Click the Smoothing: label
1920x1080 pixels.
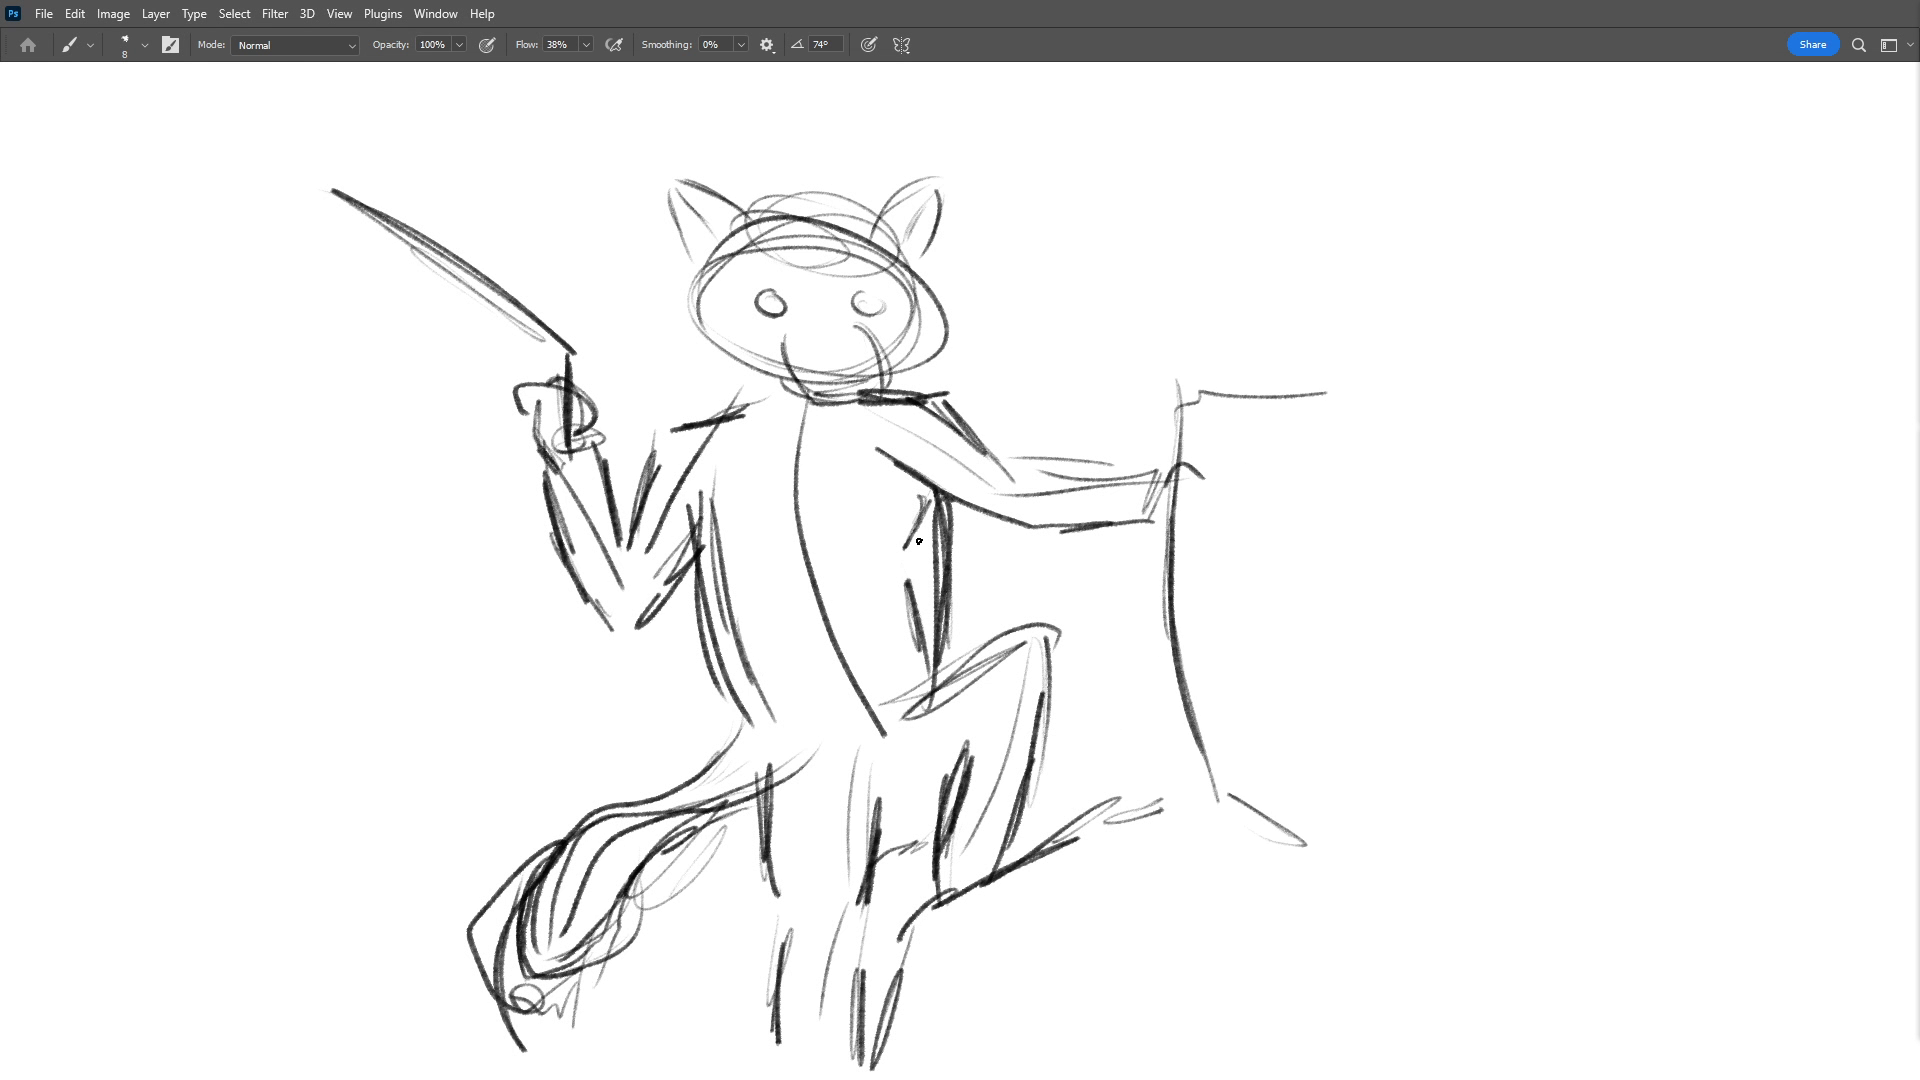click(x=667, y=45)
